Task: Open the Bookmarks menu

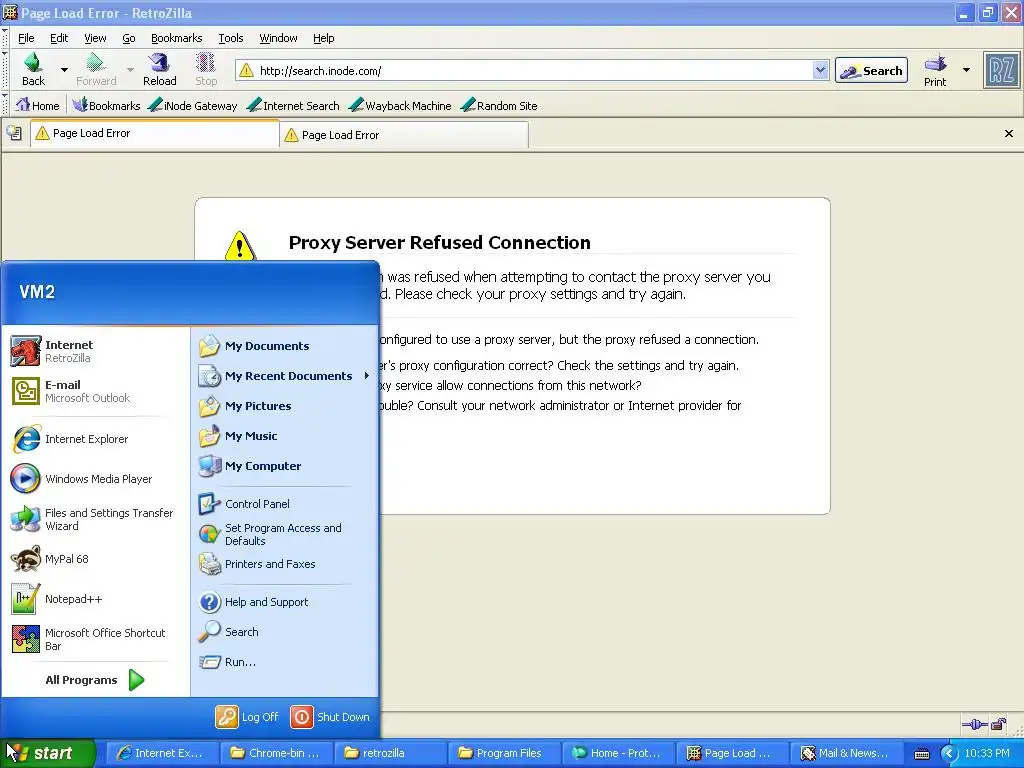Action: tap(176, 38)
